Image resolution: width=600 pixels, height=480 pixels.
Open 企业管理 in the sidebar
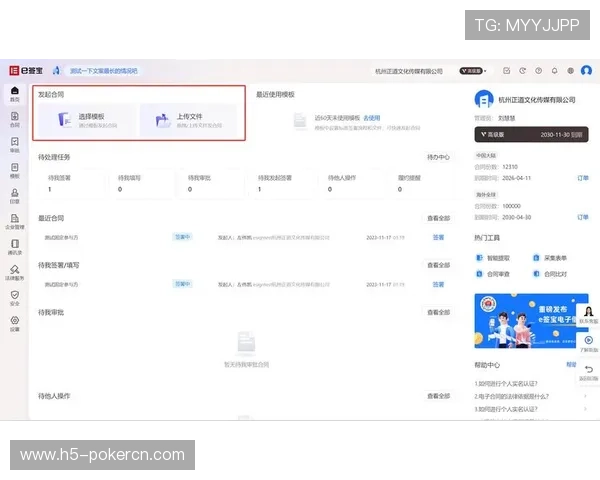[x=15, y=222]
